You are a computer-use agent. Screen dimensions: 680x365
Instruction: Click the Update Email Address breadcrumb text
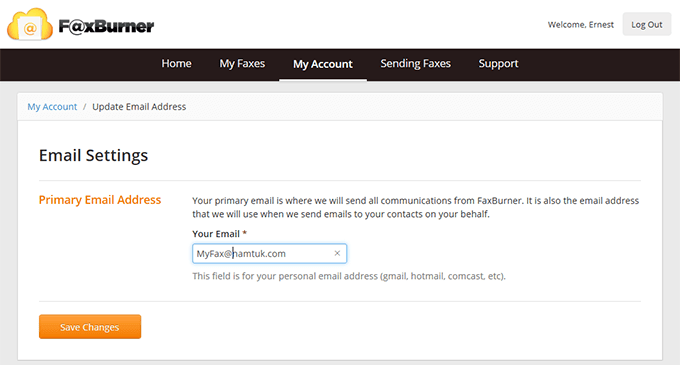[139, 107]
